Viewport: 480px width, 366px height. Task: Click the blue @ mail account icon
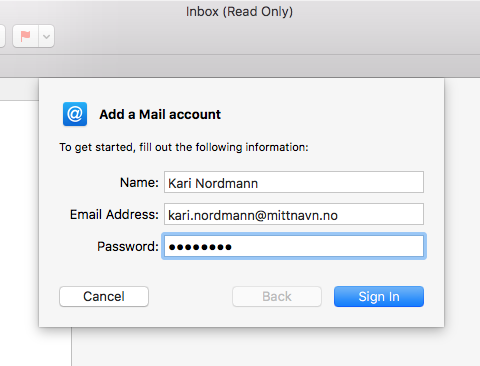[x=75, y=114]
